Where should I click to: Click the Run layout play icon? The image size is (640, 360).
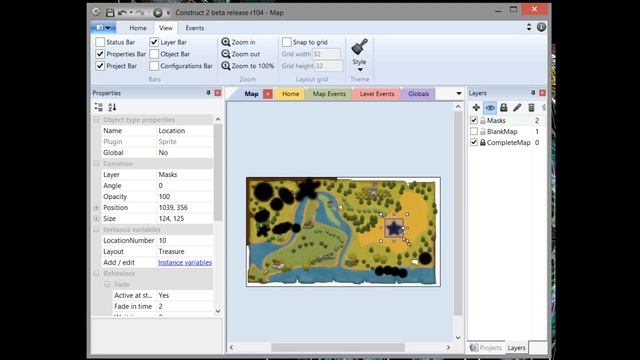point(158,13)
